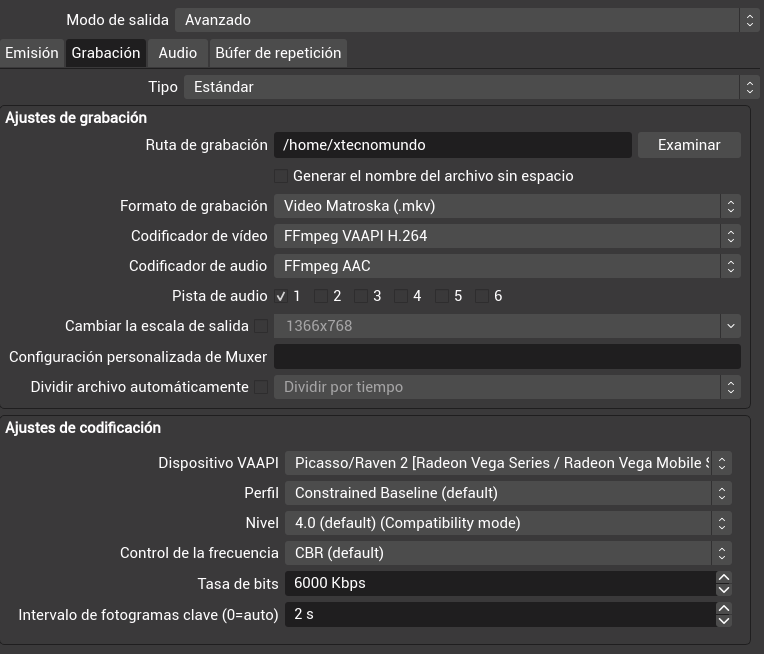Check audio track 2 checkbox
The width and height of the screenshot is (764, 654).
click(321, 296)
